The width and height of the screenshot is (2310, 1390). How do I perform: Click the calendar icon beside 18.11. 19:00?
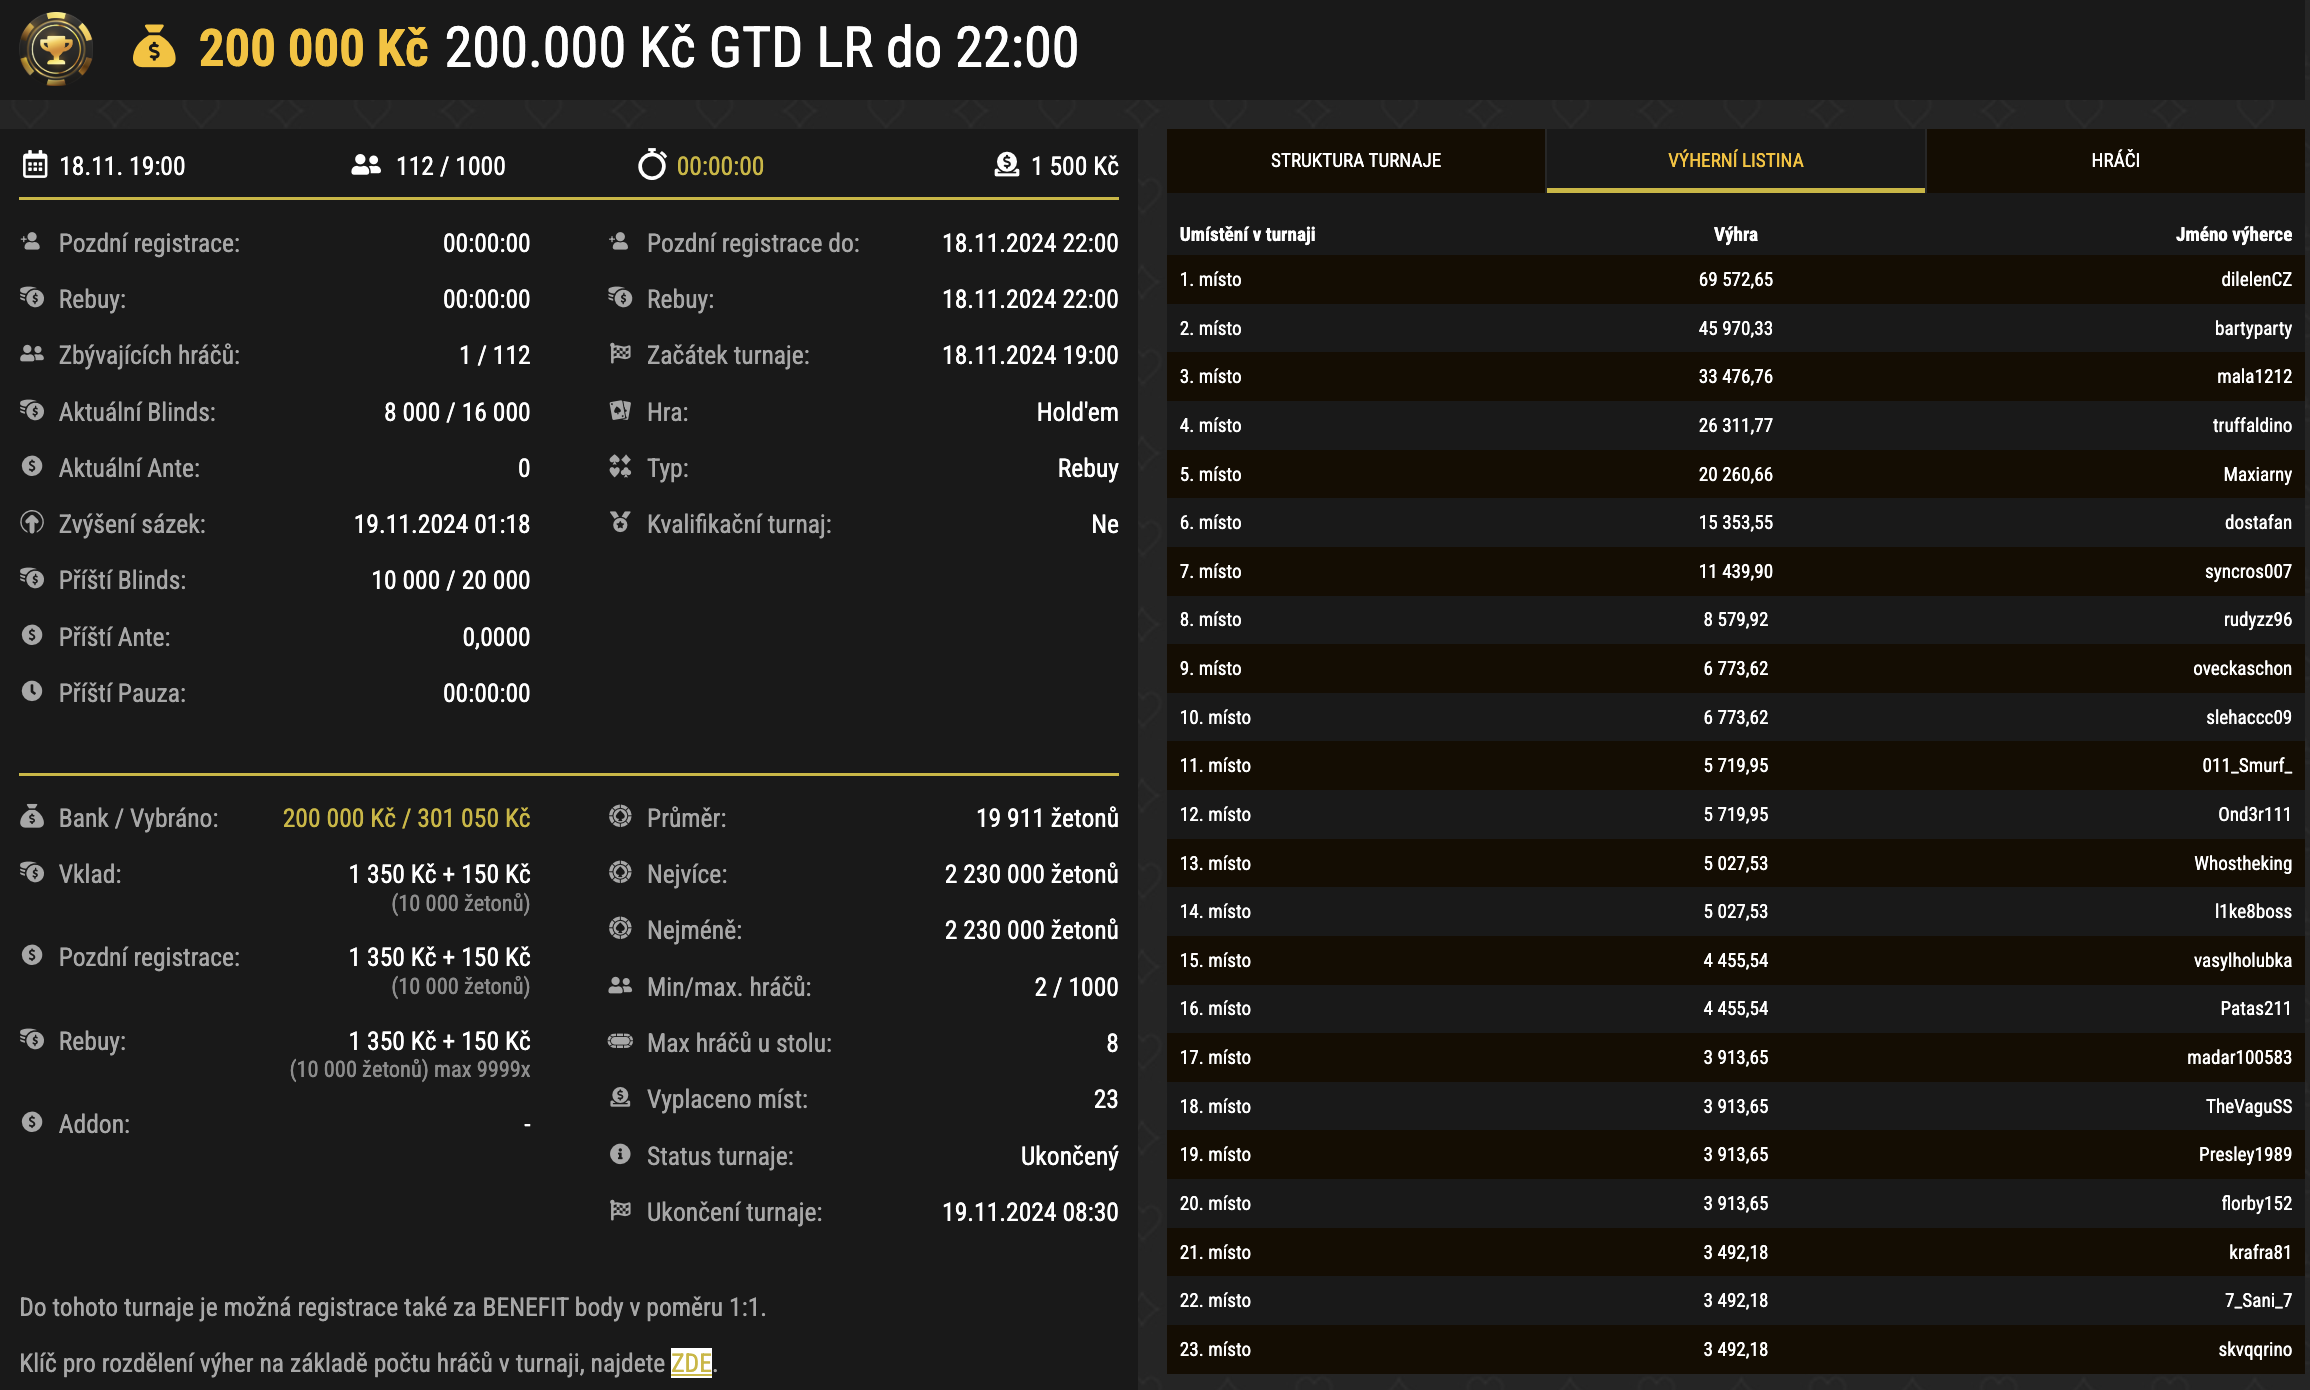(35, 165)
